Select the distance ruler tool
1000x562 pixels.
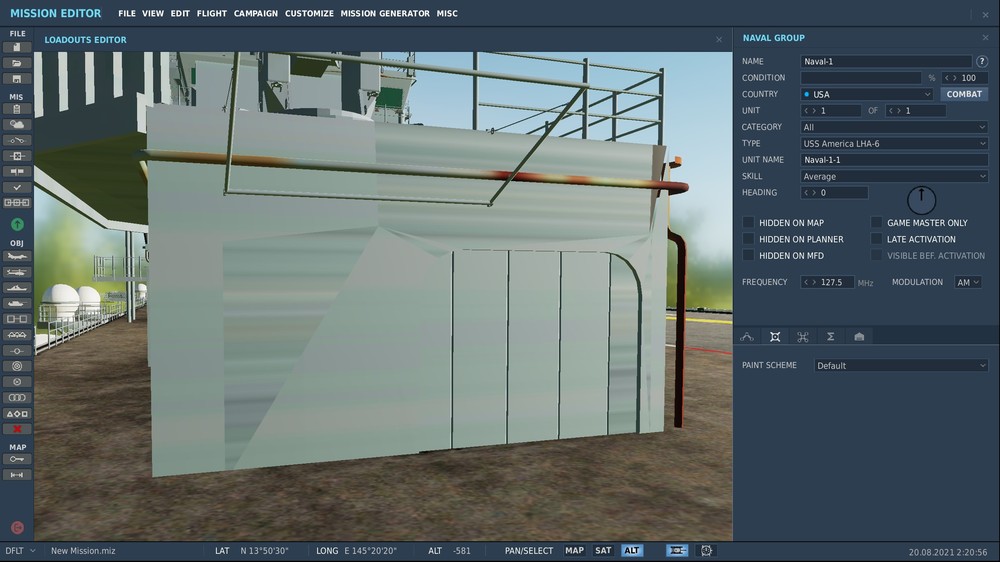click(x=17, y=475)
